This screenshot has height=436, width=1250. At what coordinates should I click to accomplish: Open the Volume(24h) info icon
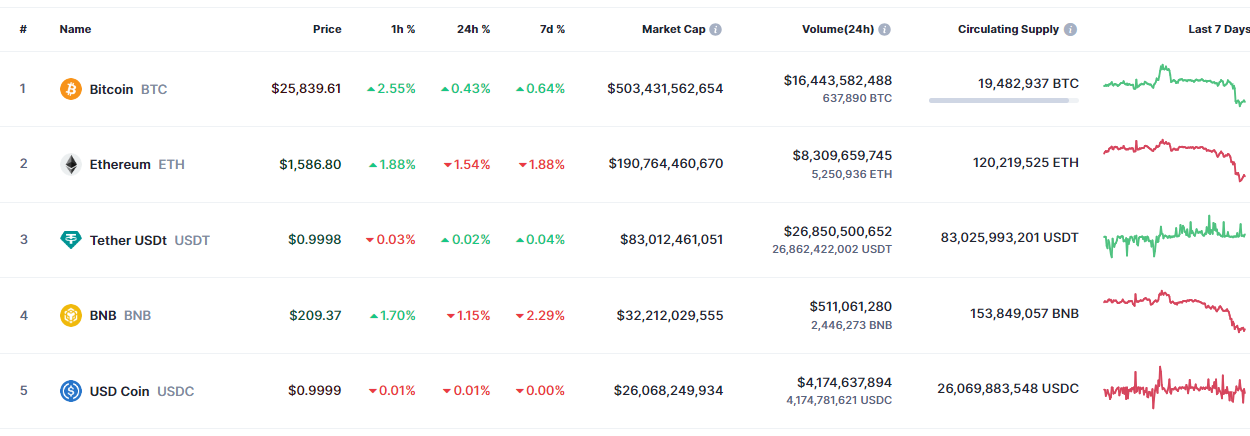click(885, 30)
